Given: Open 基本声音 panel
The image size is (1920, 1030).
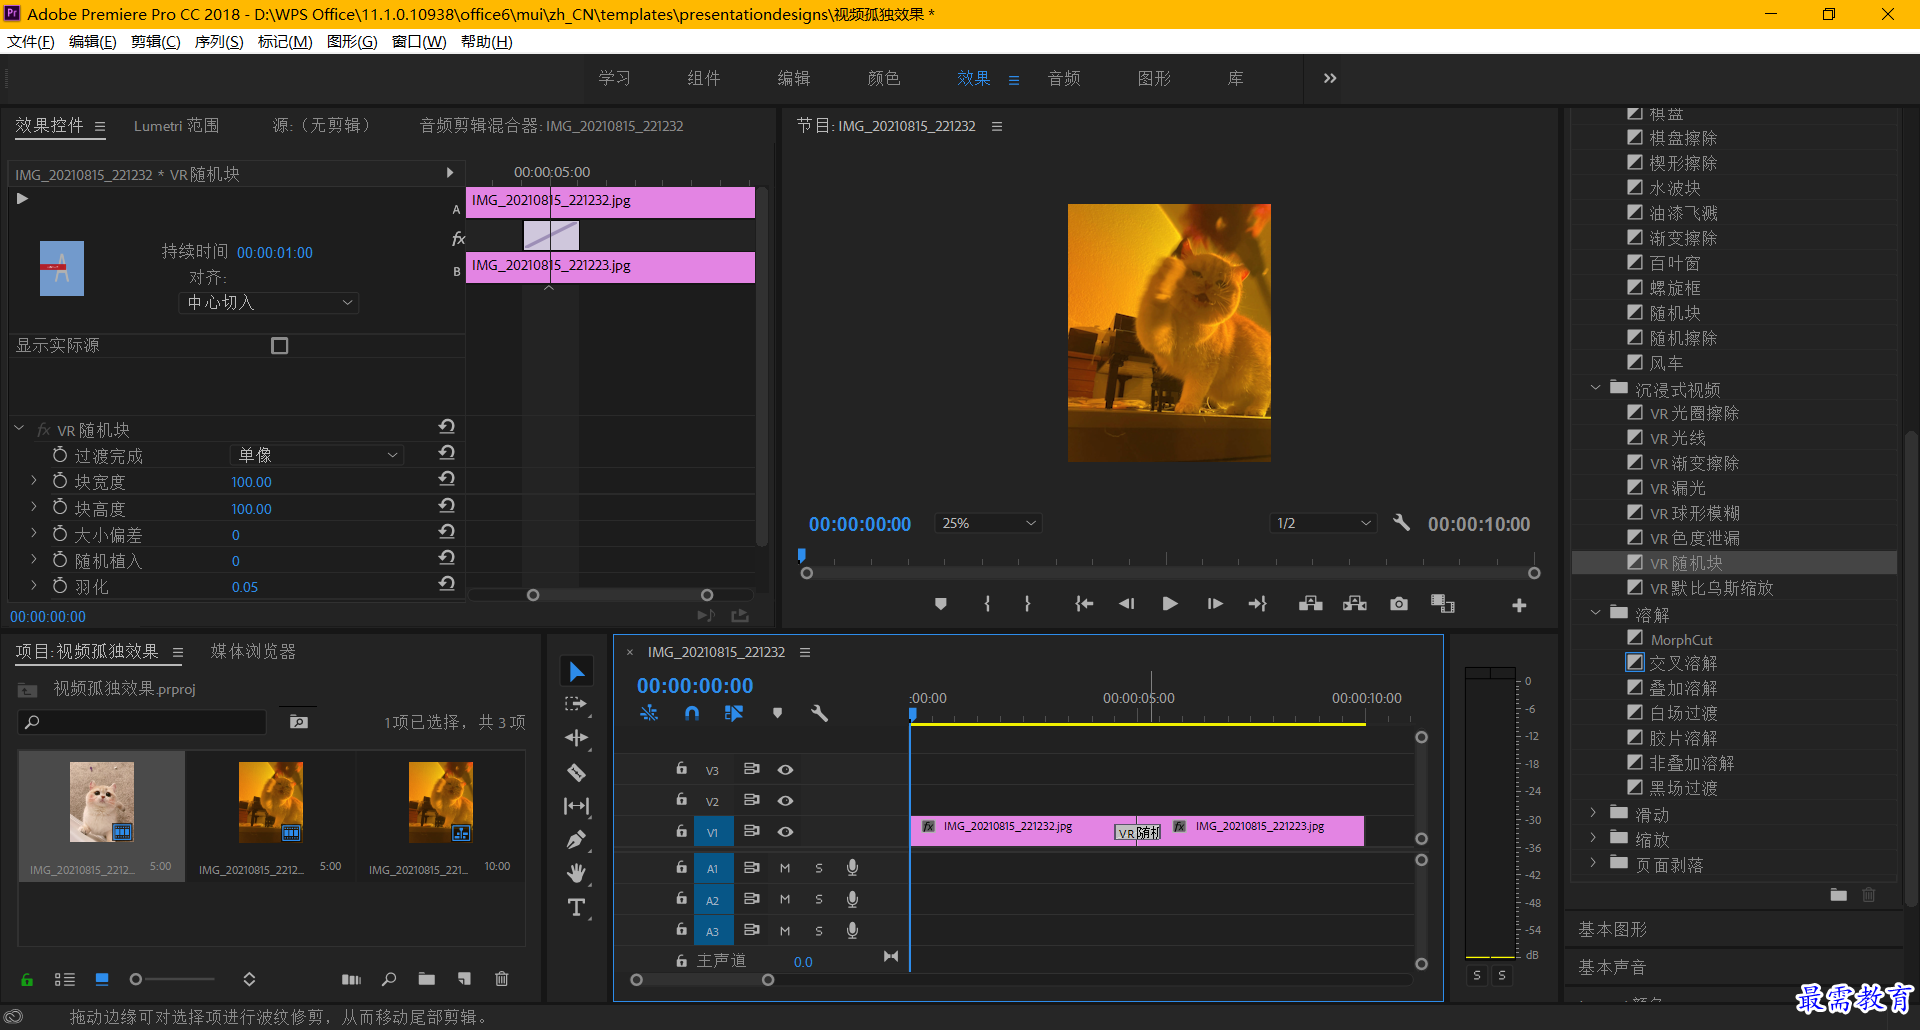Looking at the screenshot, I should click(1612, 968).
